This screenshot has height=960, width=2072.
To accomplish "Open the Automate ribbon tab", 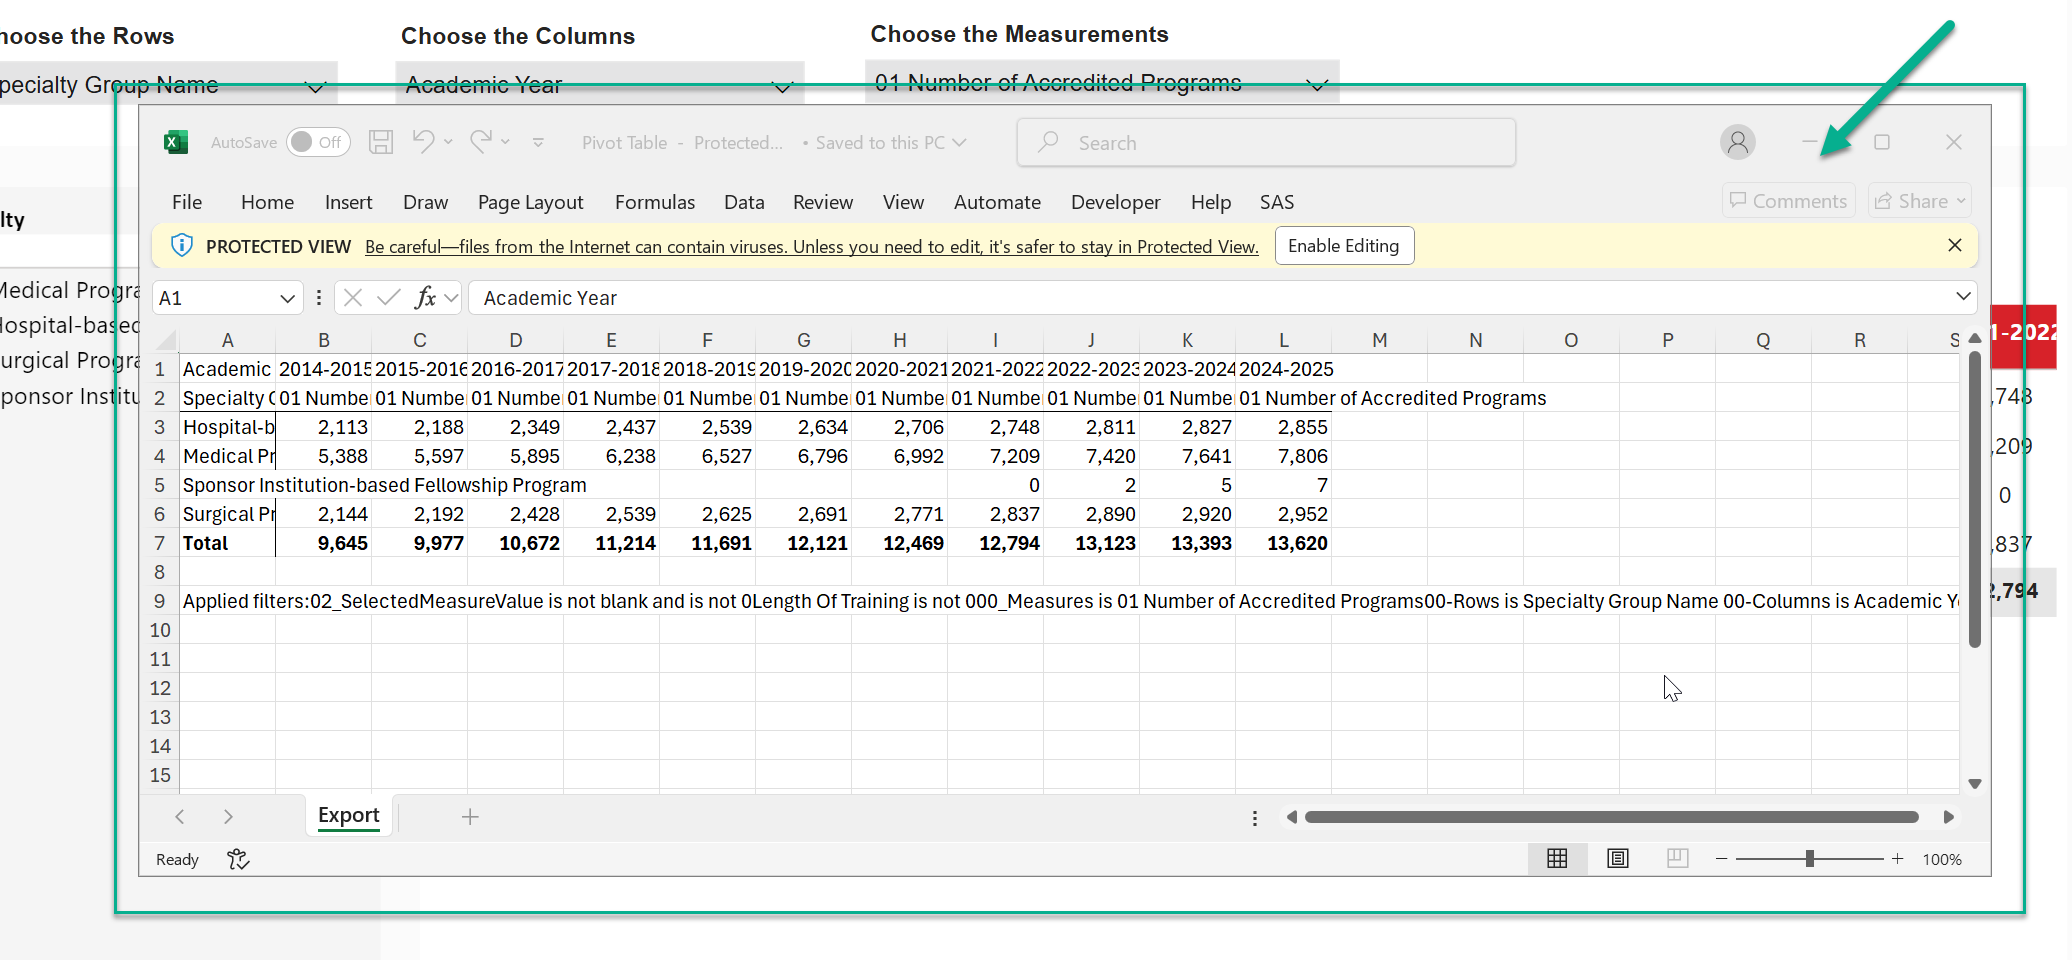I will click(997, 202).
